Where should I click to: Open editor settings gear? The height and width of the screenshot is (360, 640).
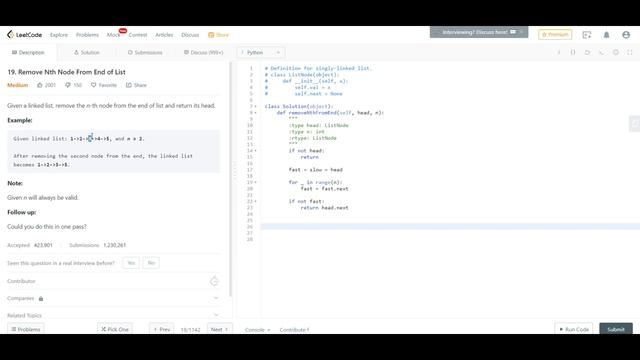[616, 52]
